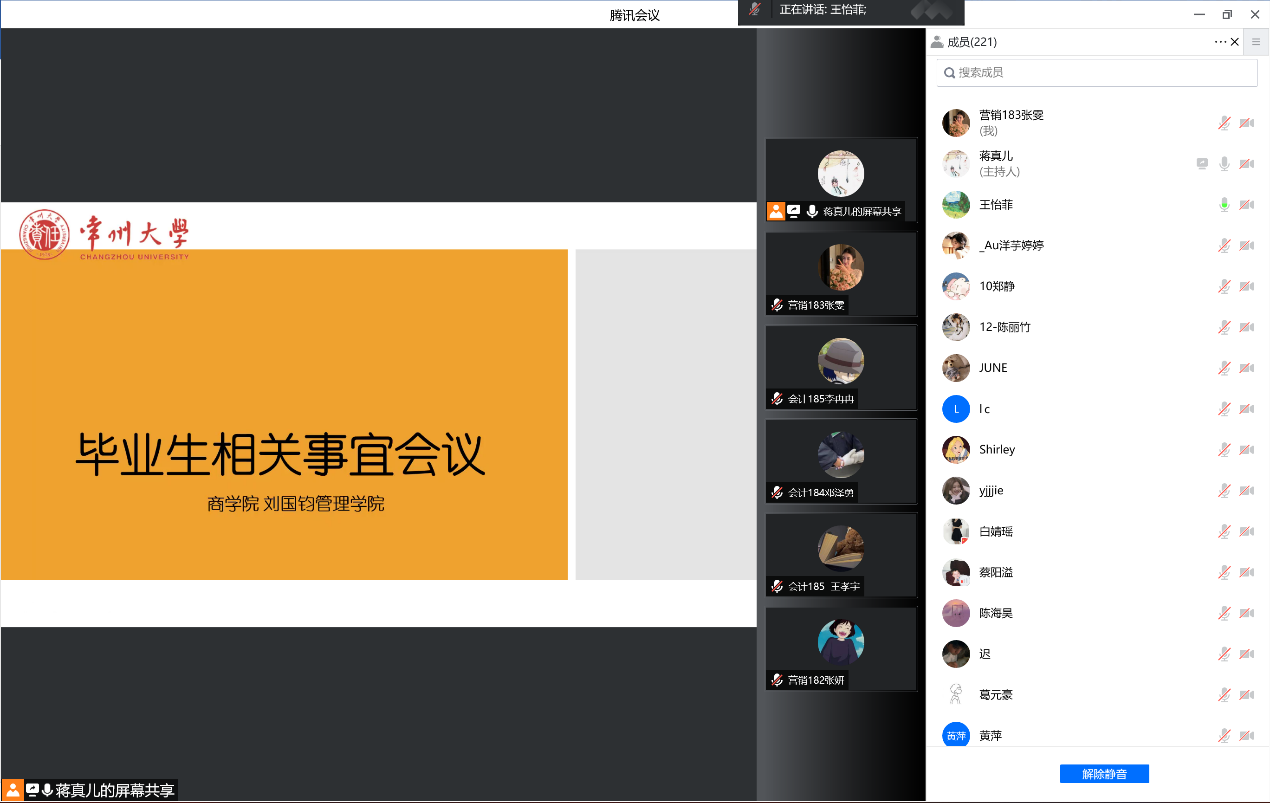The image size is (1270, 803).
Task: Click slide subtitle 商学院 刘国钧管理学院
Action: pyautogui.click(x=296, y=504)
